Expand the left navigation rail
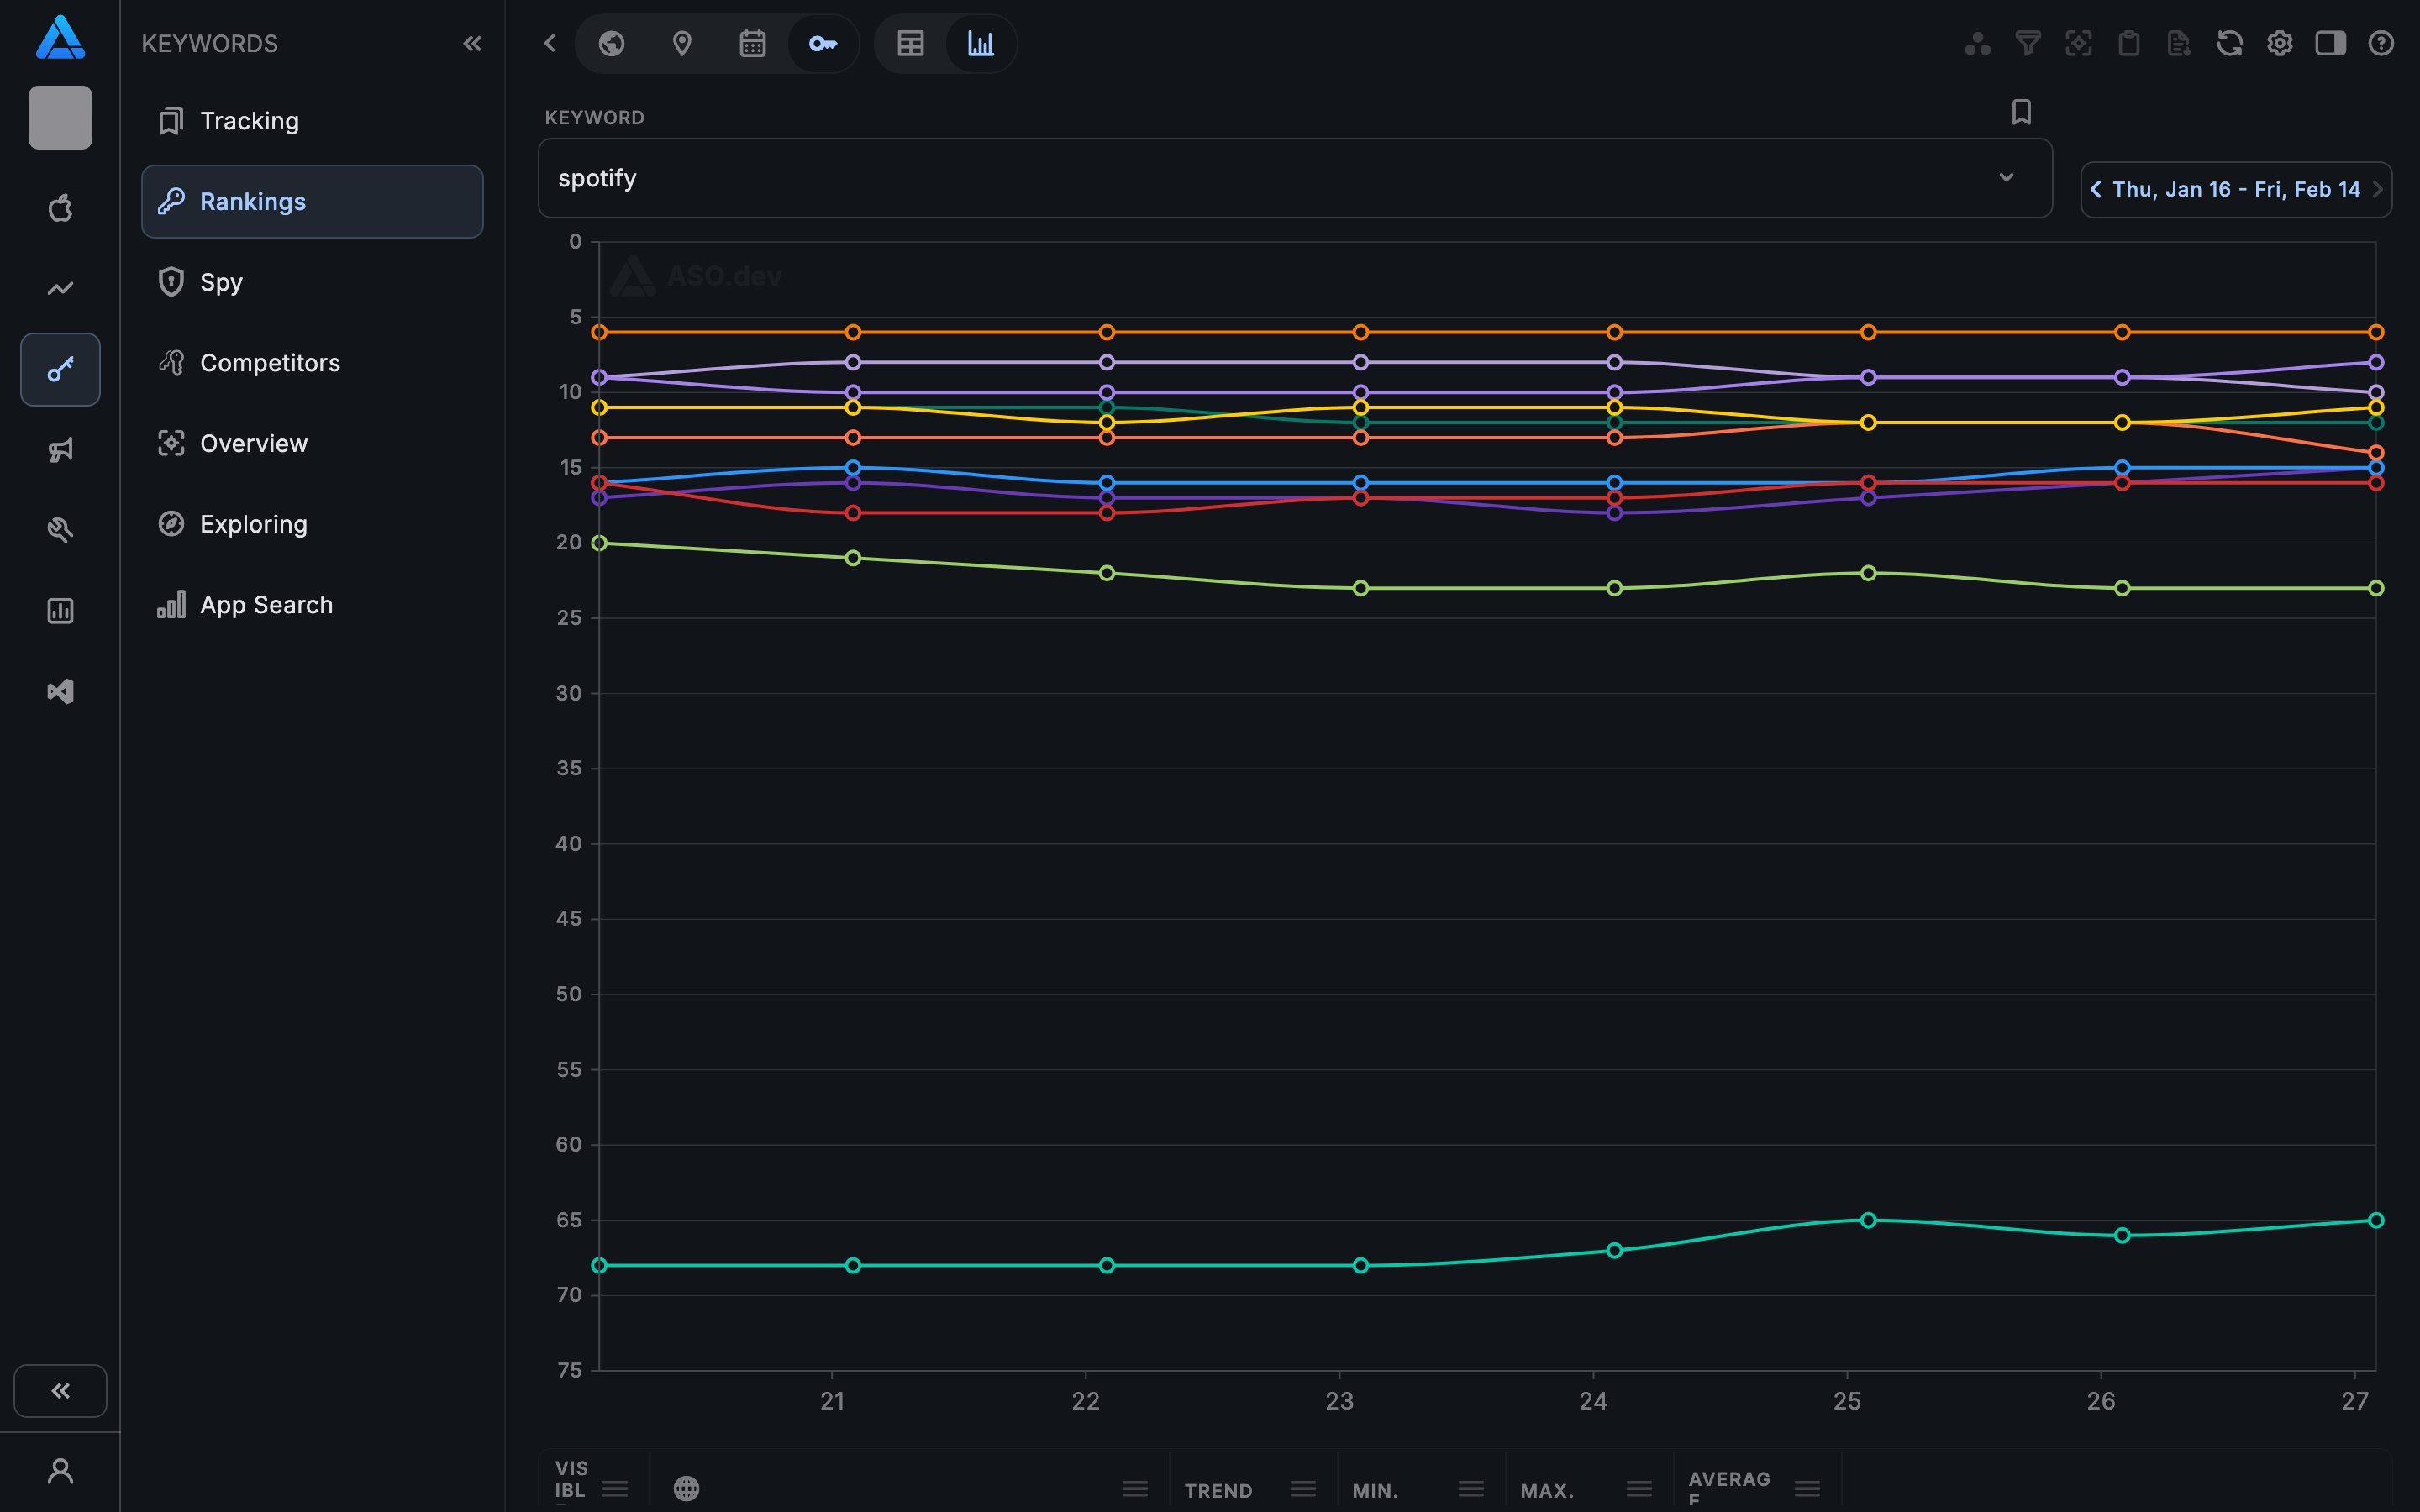 coord(60,1390)
